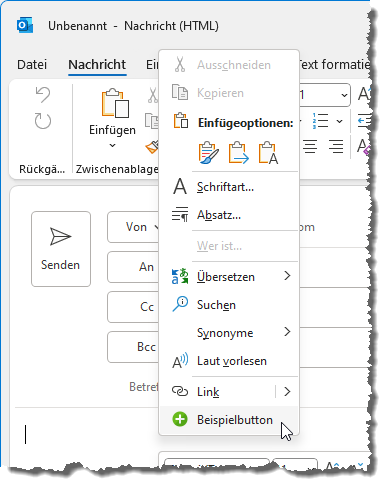Expand the Einfügen dropdown arrow
Viewport: 388px width, 486px height.
pos(112,145)
